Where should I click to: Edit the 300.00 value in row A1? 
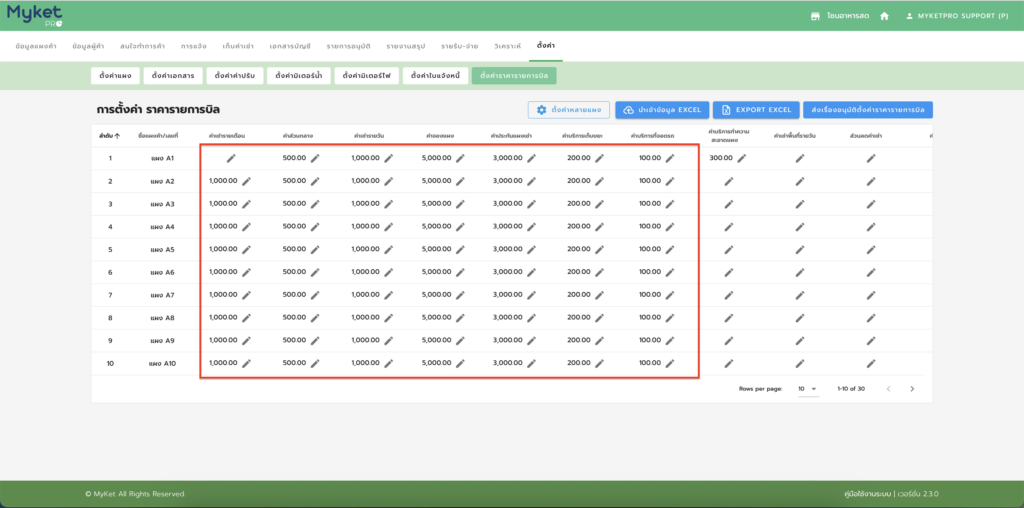coord(742,158)
